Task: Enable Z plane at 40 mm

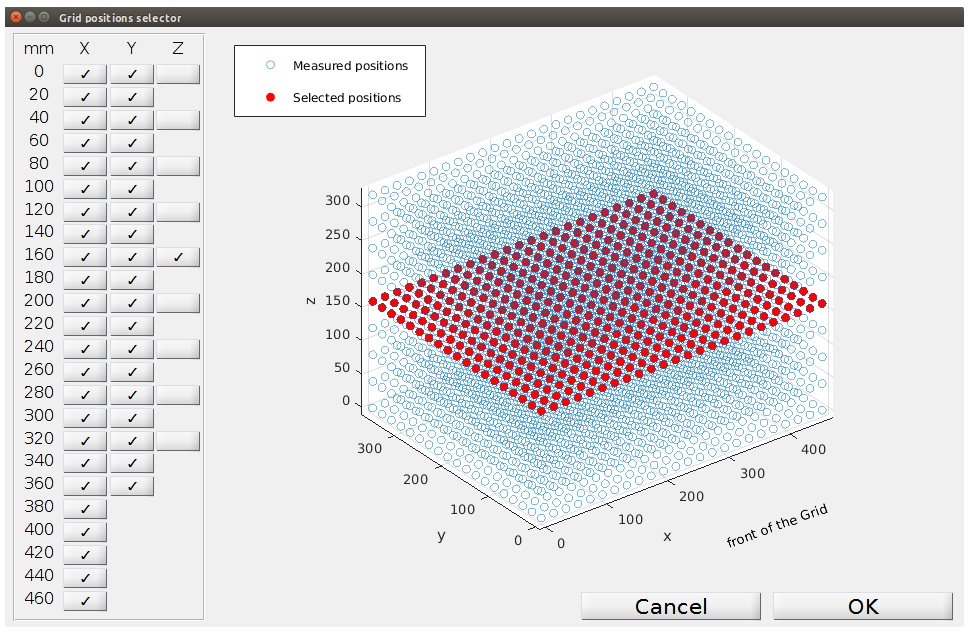Action: [178, 120]
